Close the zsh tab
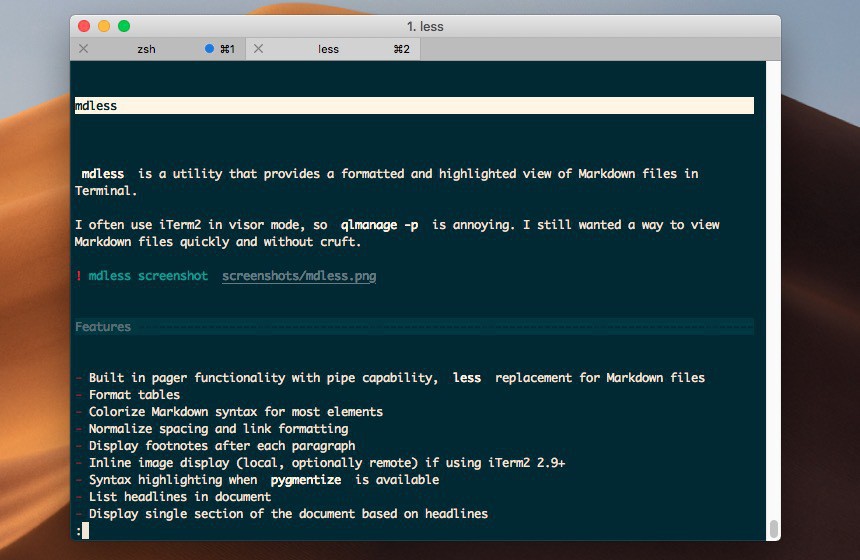Screen dimensions: 860x560 83,49
